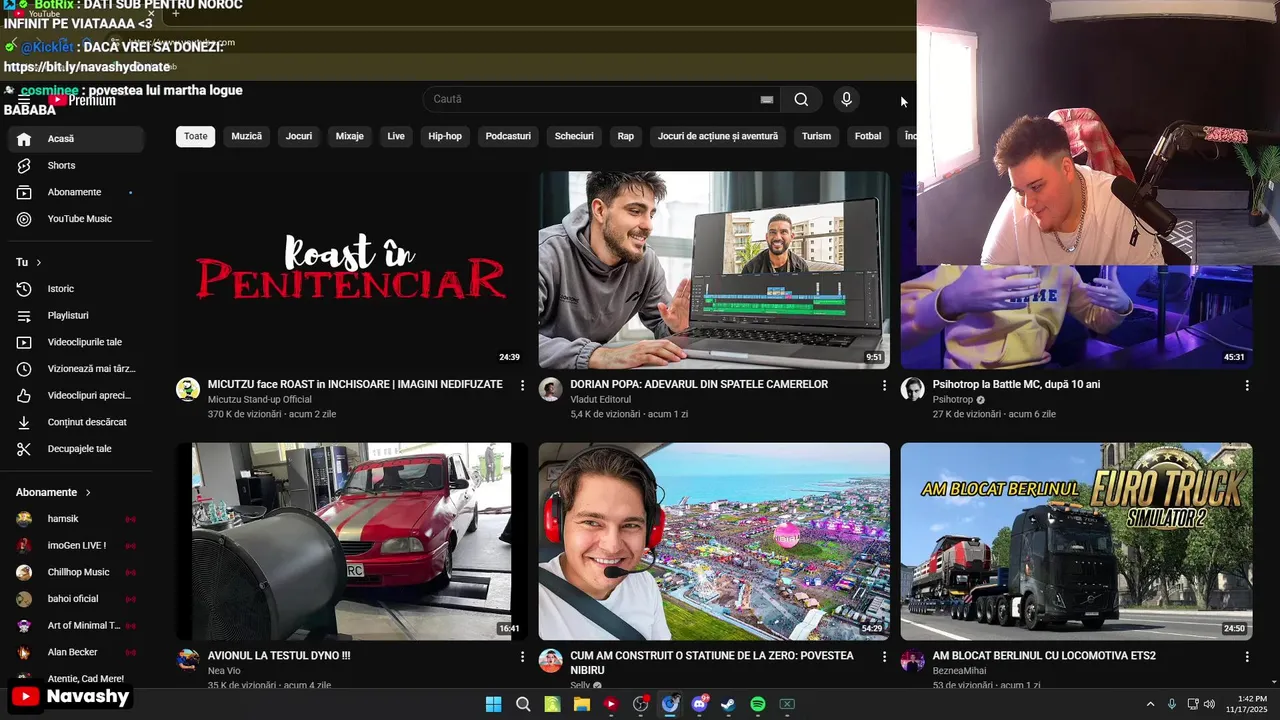Open Steam from the taskbar
Viewport: 1280px width, 720px height.
729,705
